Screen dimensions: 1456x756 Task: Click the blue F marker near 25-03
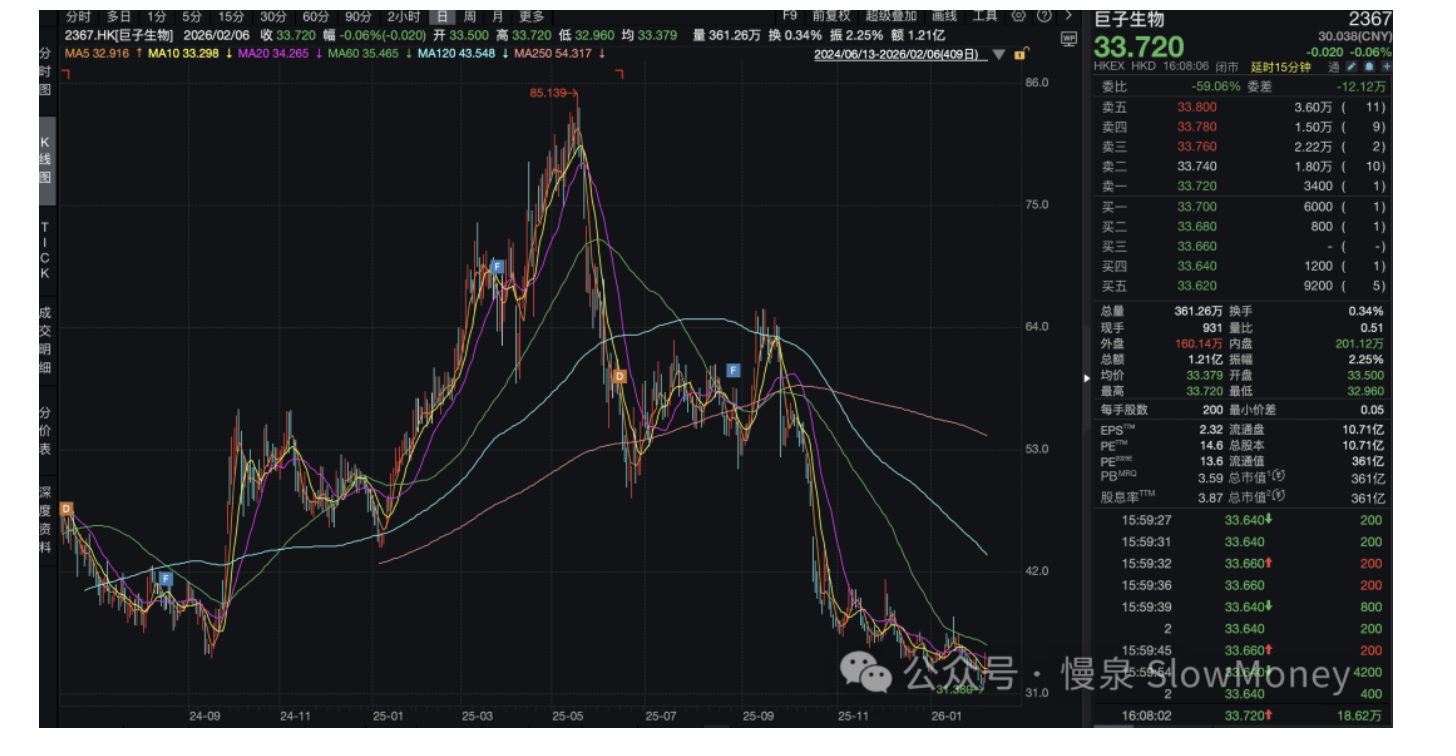point(496,266)
